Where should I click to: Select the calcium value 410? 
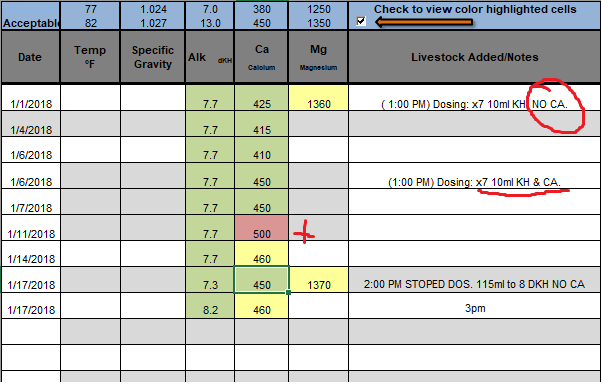click(261, 150)
